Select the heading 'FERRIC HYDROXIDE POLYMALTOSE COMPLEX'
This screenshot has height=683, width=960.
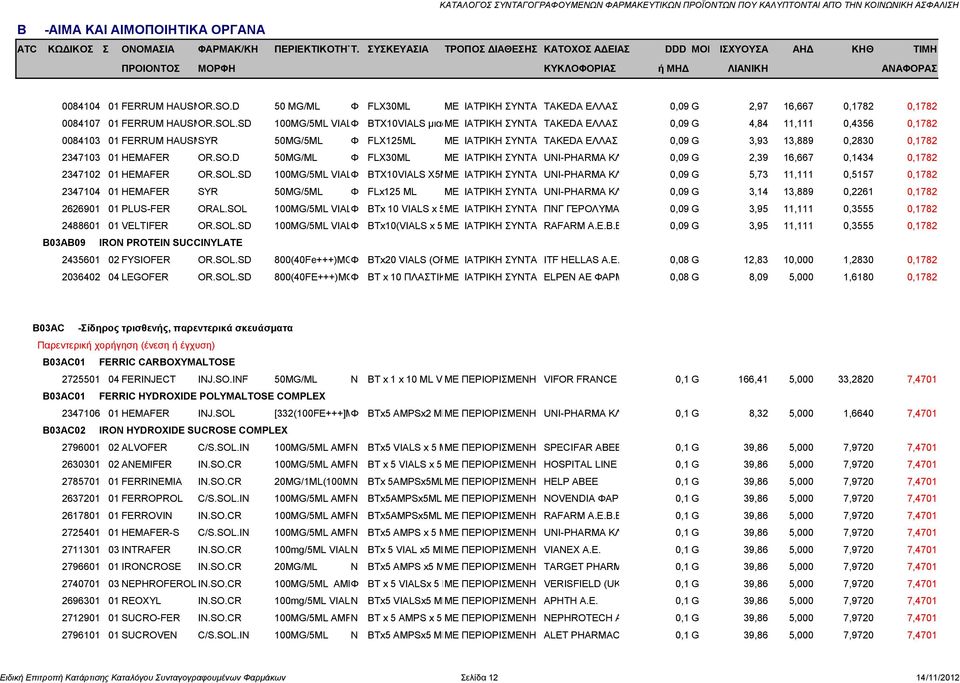click(x=212, y=397)
